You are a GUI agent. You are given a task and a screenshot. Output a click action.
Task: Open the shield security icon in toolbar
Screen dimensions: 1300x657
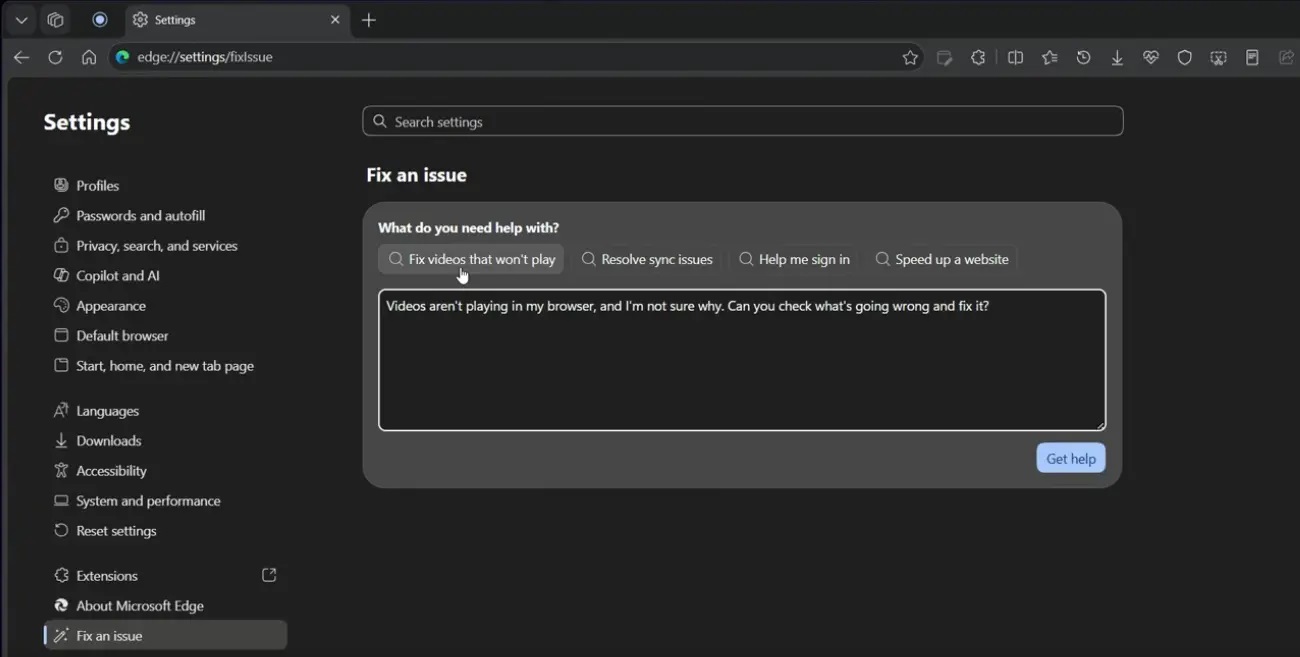click(1185, 58)
